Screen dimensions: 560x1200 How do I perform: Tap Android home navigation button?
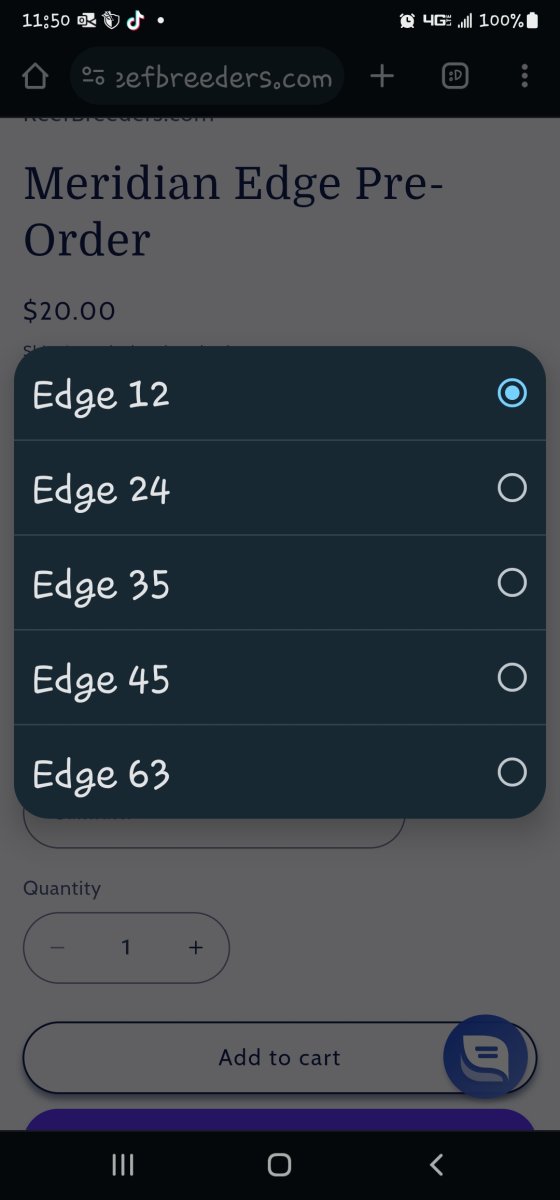[x=280, y=1164]
